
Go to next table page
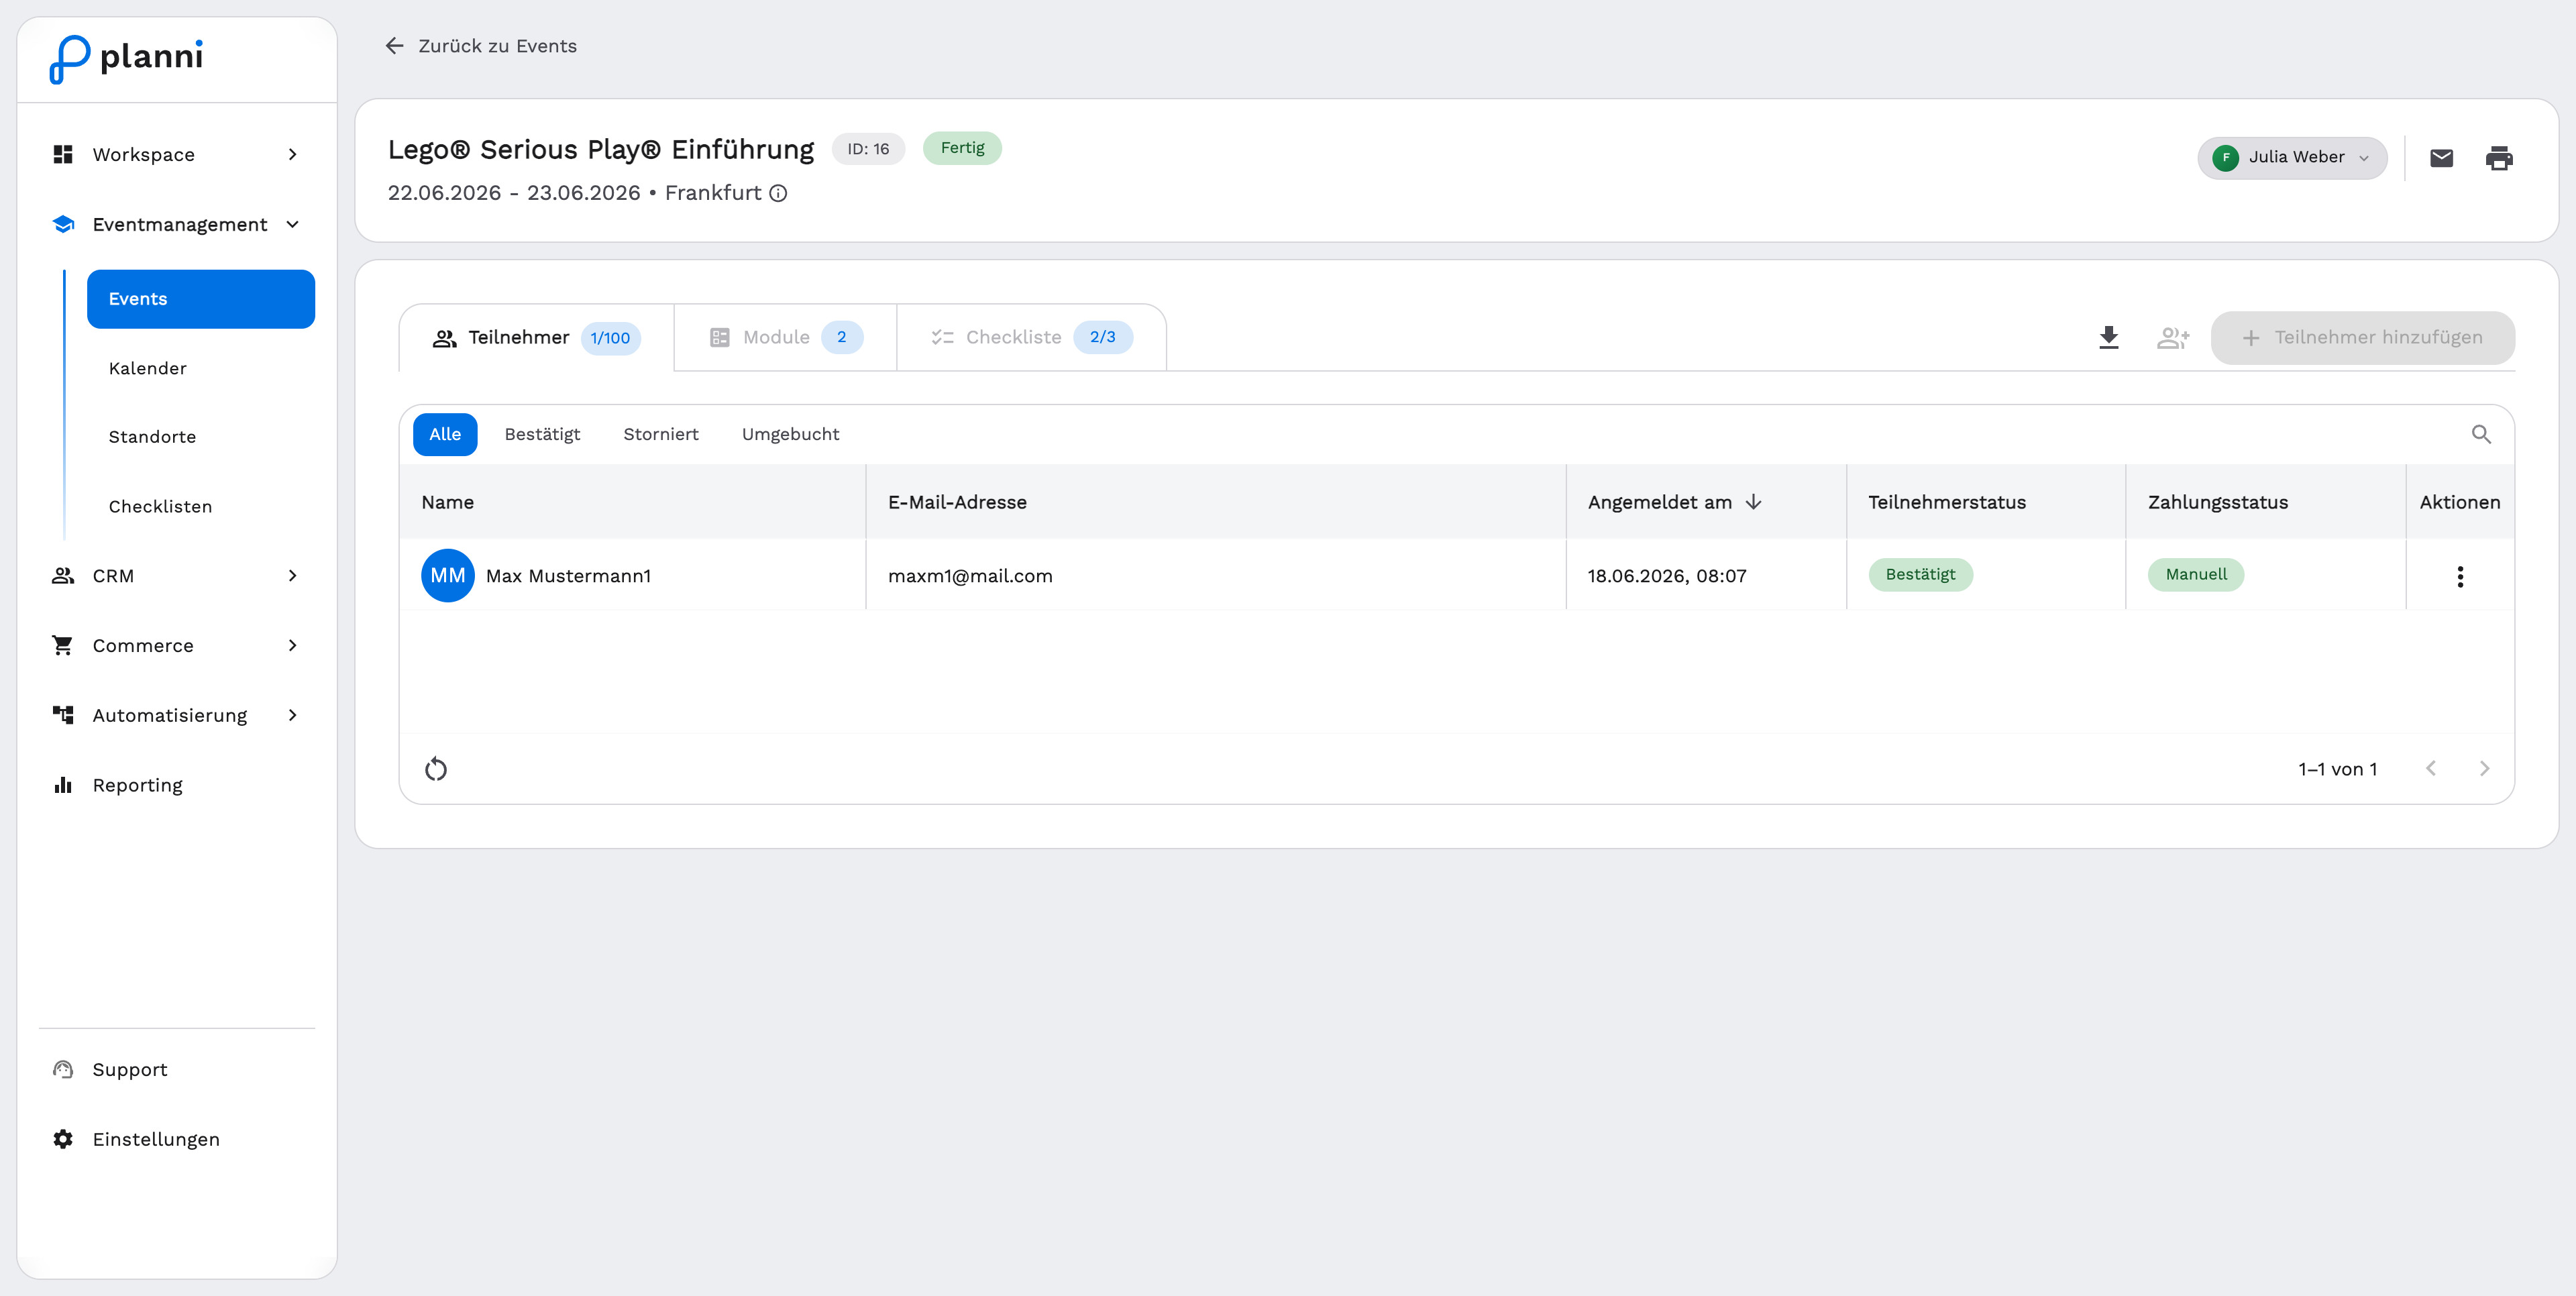click(x=2484, y=769)
